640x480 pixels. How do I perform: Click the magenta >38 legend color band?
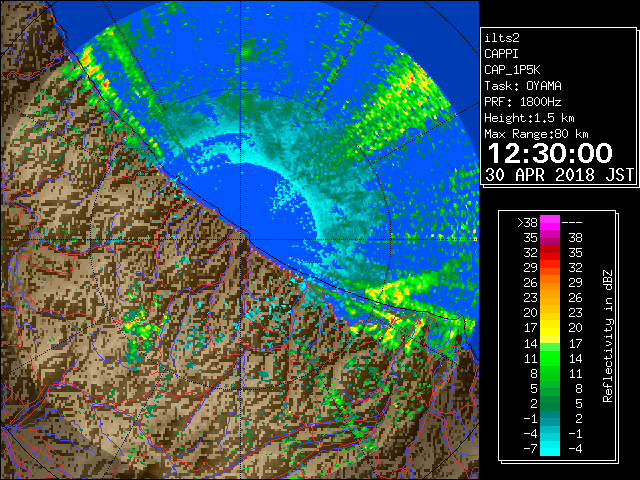(550, 222)
